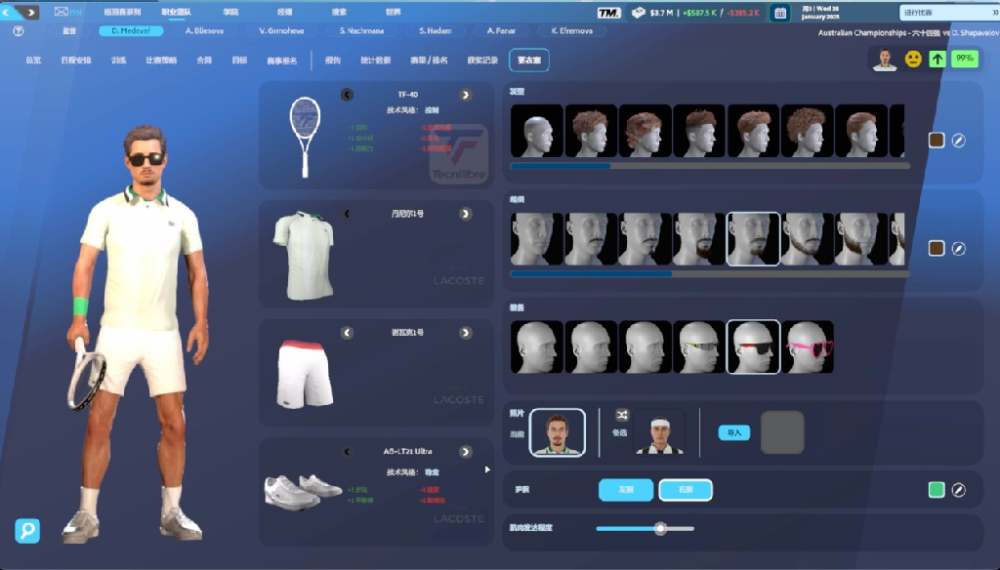Open the S. Nadam player tab
This screenshot has width=1000, height=570.
click(435, 31)
